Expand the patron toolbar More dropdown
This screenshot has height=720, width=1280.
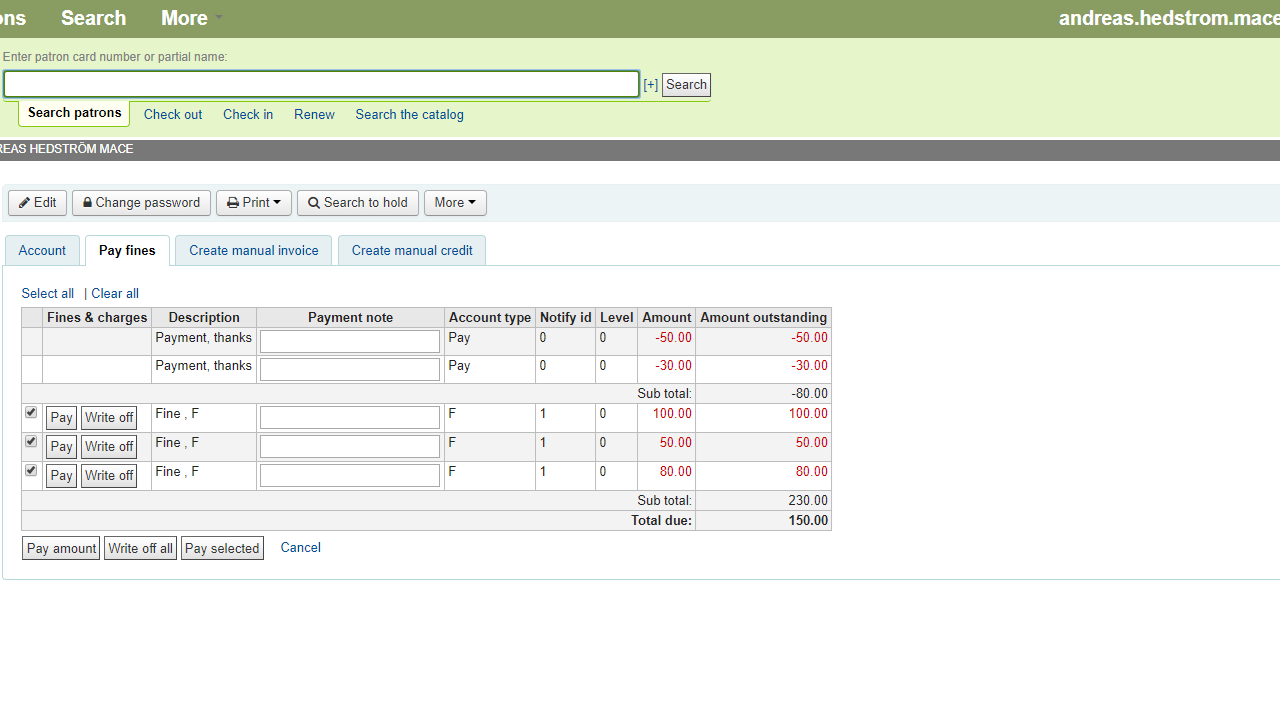(455, 203)
